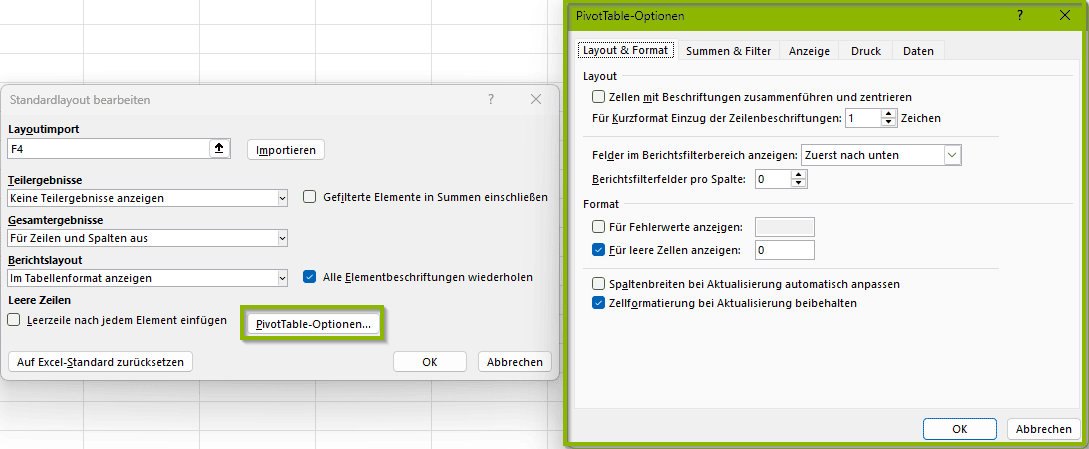The image size is (1089, 449).
Task: Enable Gefilterte Elemente in Summen einschließen
Action: (310, 197)
